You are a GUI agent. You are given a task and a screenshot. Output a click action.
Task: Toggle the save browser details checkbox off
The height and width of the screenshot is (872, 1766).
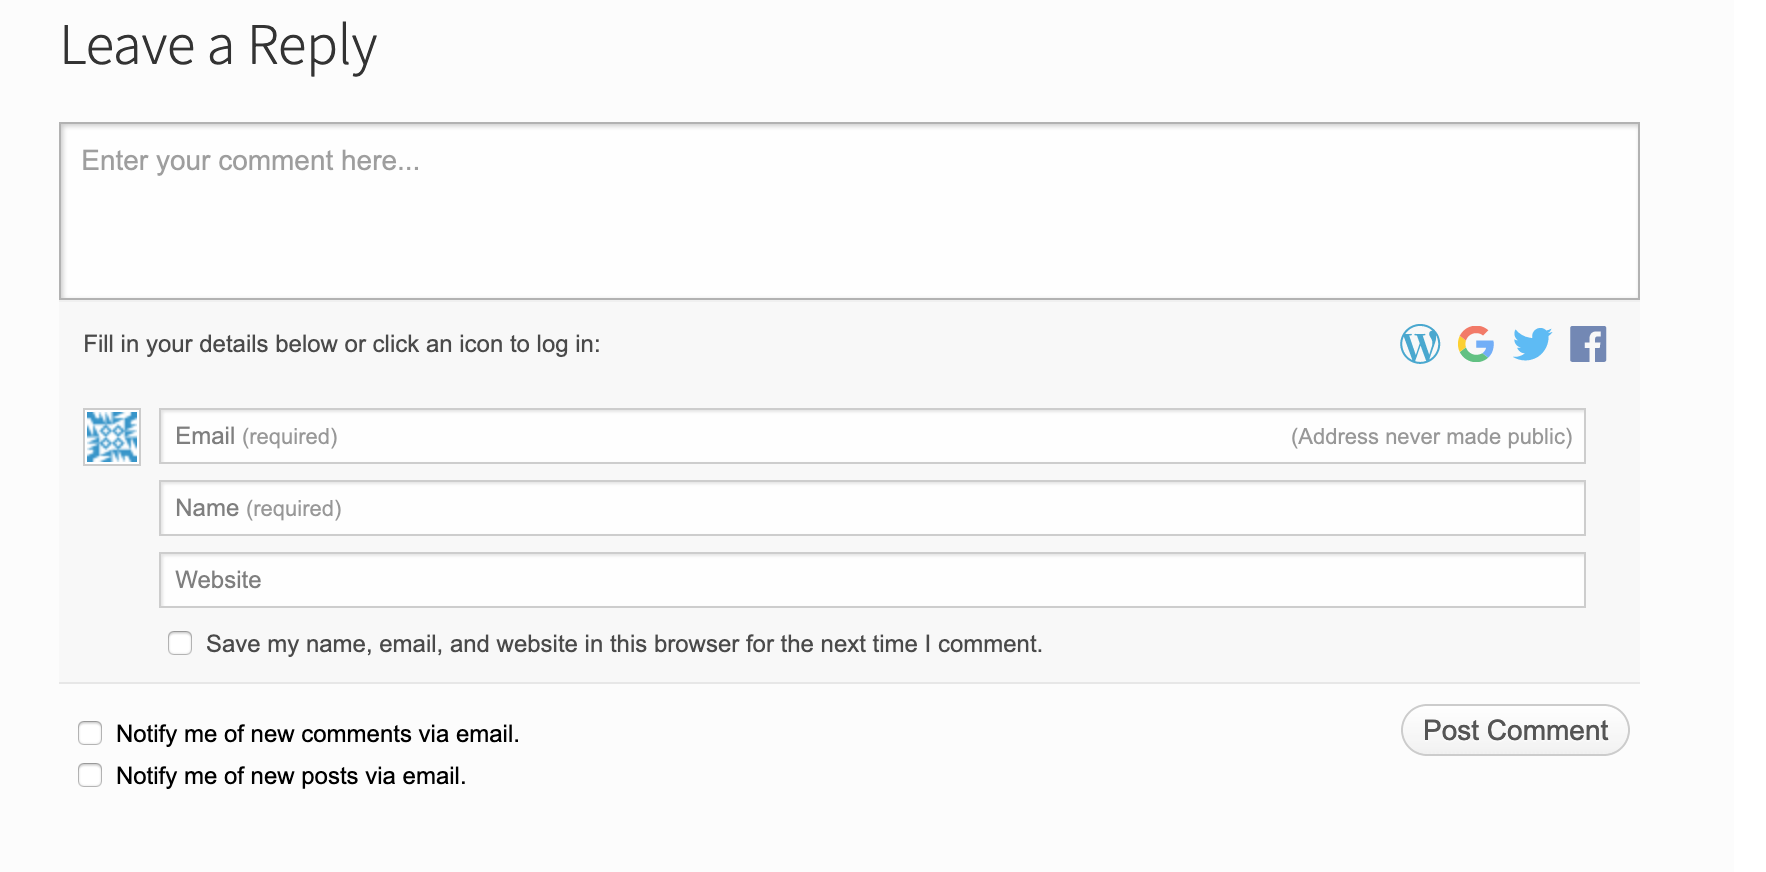pos(179,643)
